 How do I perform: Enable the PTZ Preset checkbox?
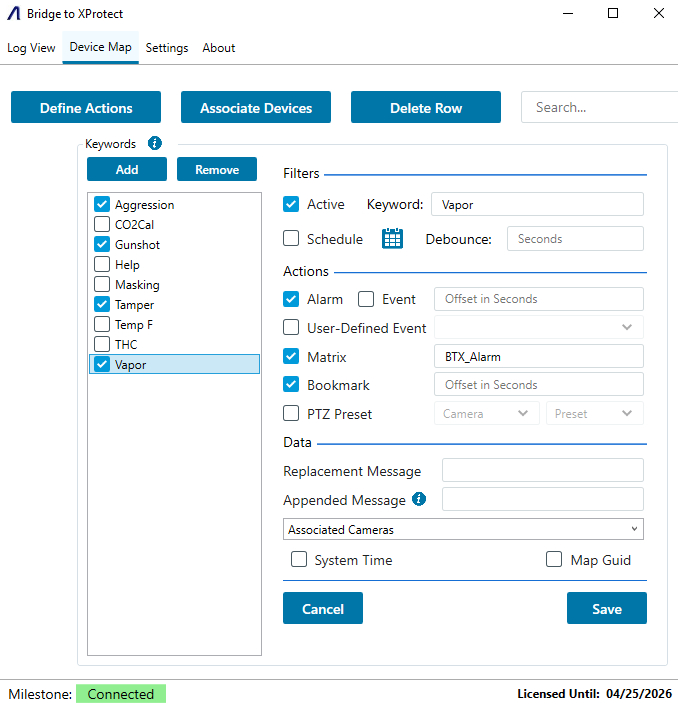pyautogui.click(x=291, y=413)
